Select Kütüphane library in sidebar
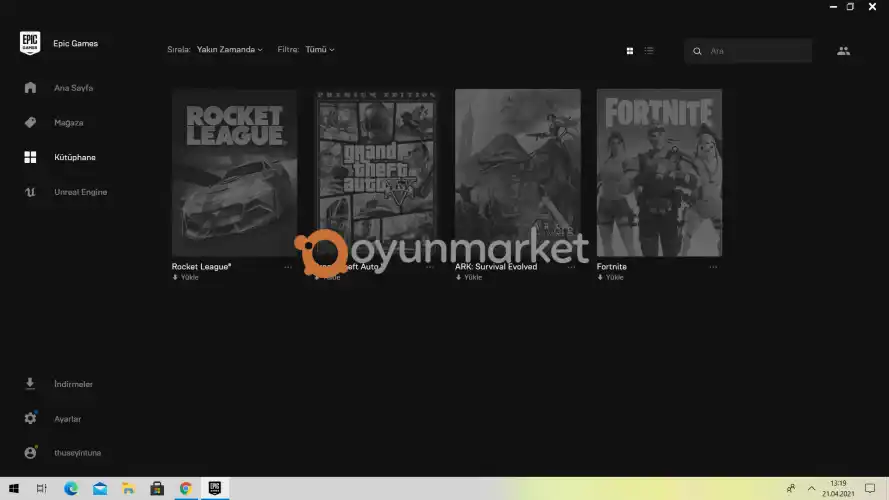Screen dimensions: 889x500 [x=74, y=157]
